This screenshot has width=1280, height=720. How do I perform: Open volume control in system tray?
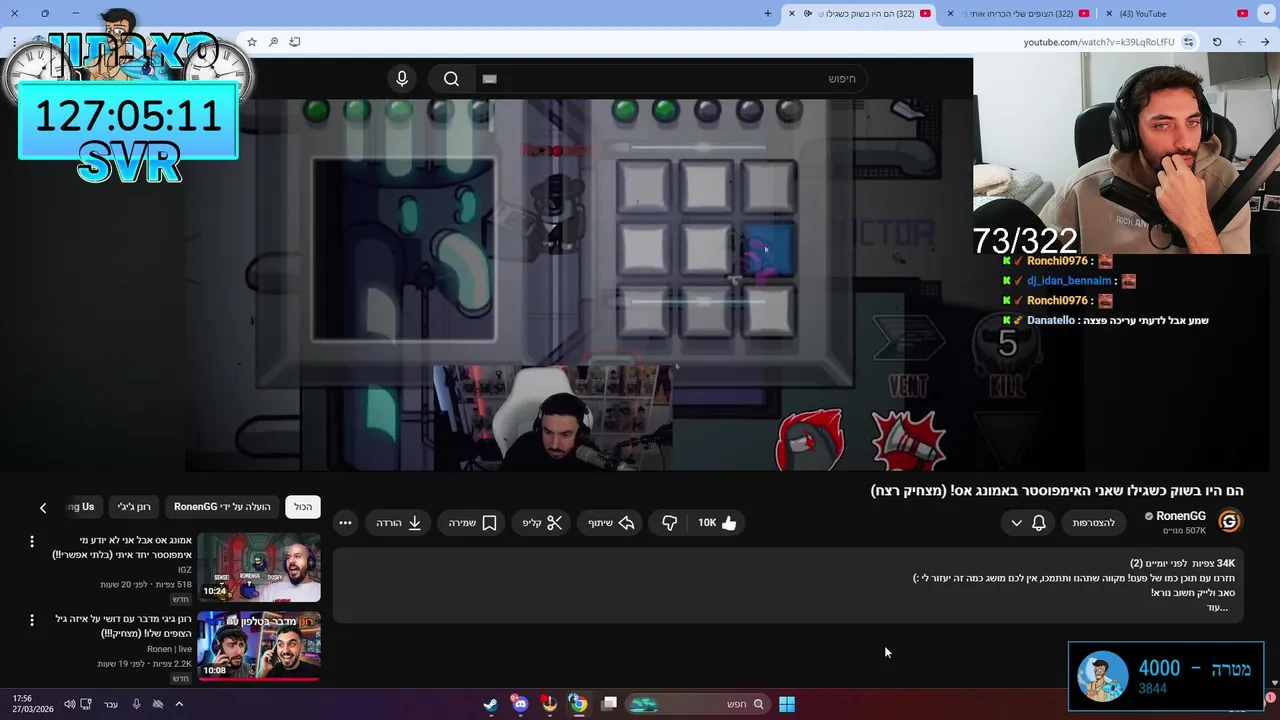click(x=69, y=704)
